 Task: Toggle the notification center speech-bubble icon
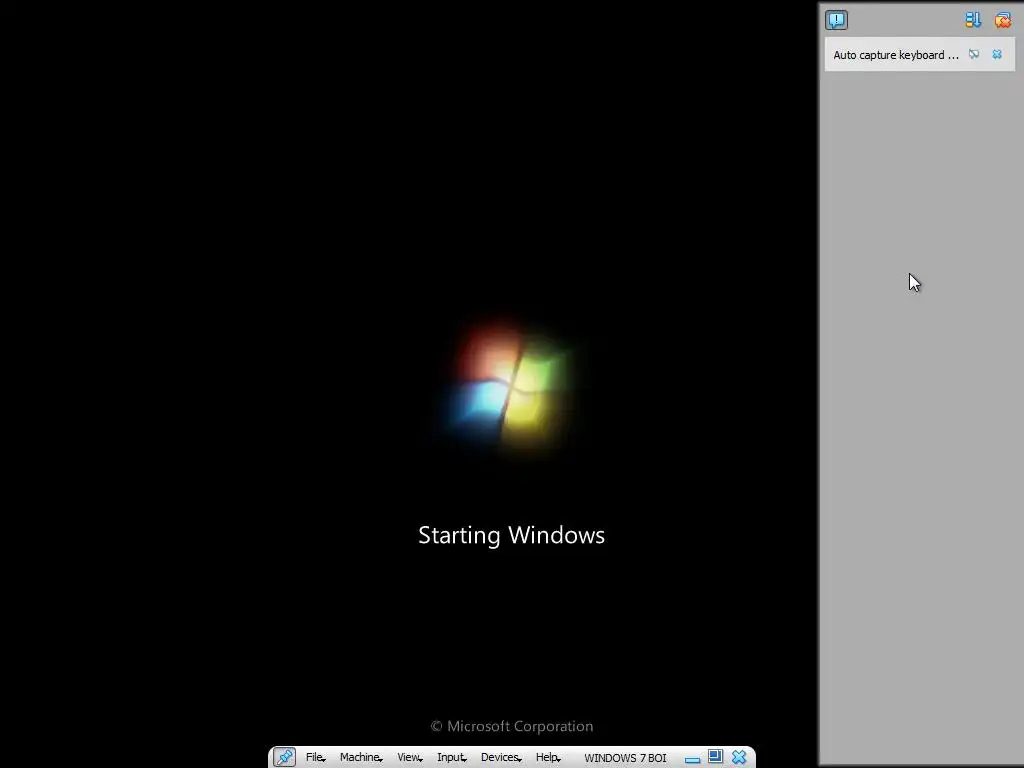coord(836,20)
